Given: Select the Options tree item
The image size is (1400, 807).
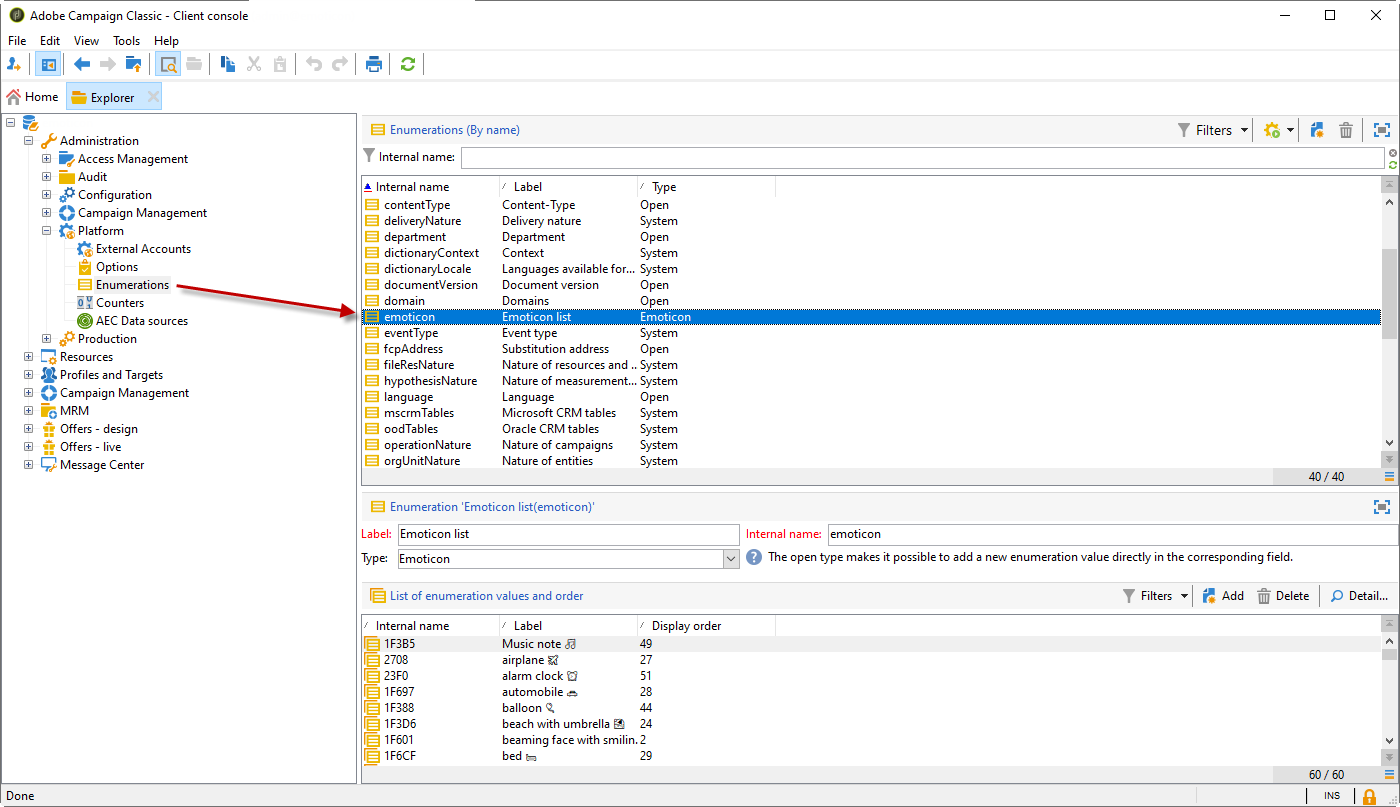Looking at the screenshot, I should pos(117,267).
